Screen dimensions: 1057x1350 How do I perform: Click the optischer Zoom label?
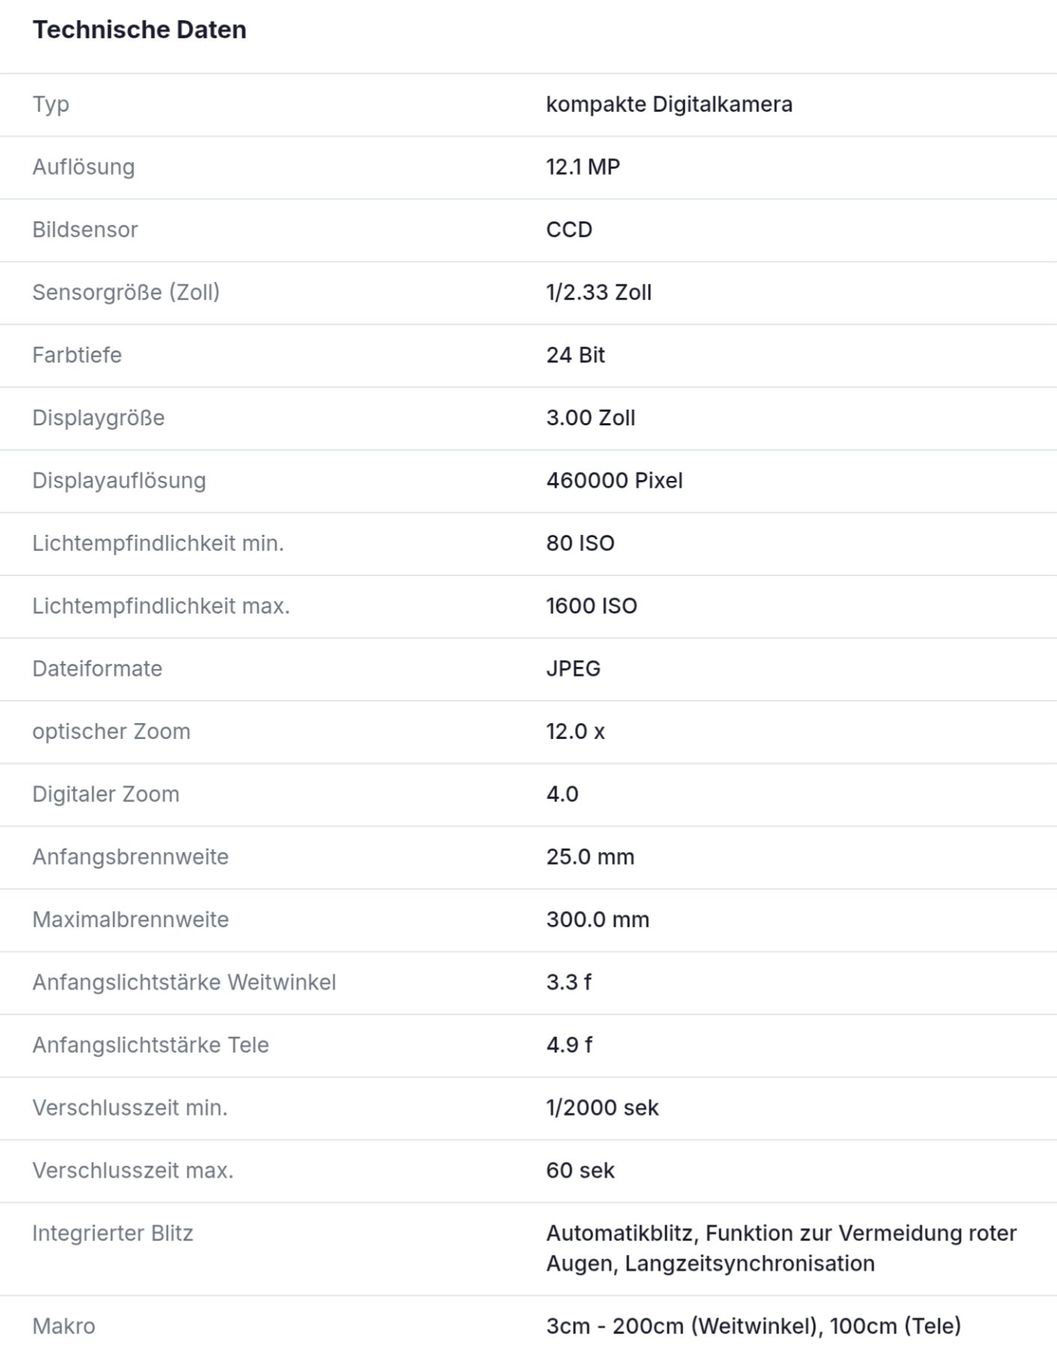(111, 732)
